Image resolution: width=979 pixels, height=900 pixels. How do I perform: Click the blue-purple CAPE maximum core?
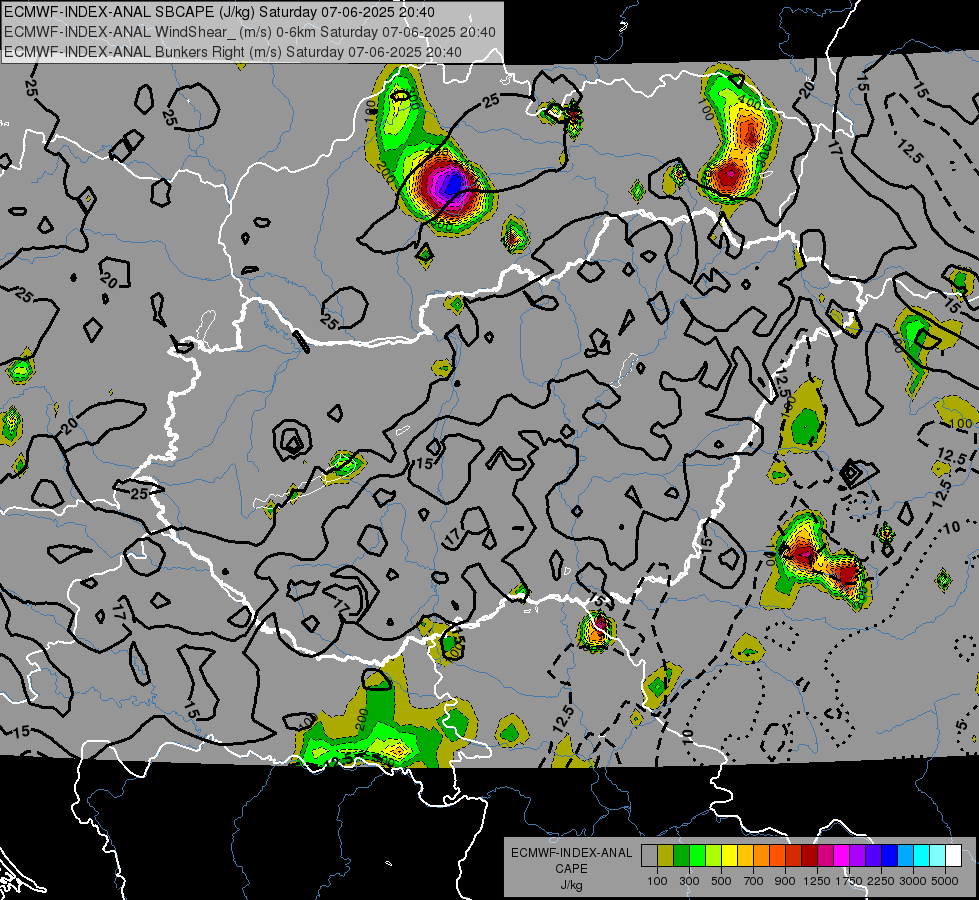[453, 184]
